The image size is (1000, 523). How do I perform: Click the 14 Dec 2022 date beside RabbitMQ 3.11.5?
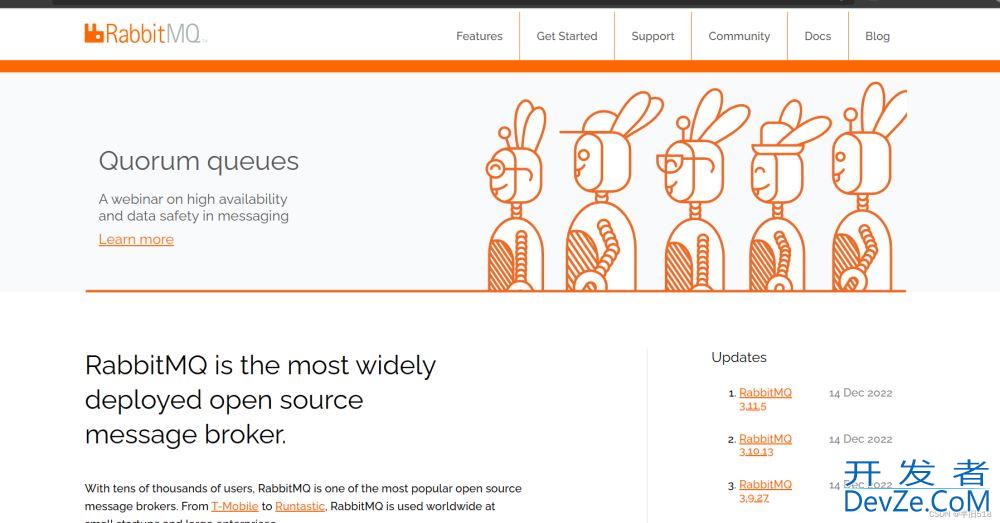pyautogui.click(x=860, y=393)
